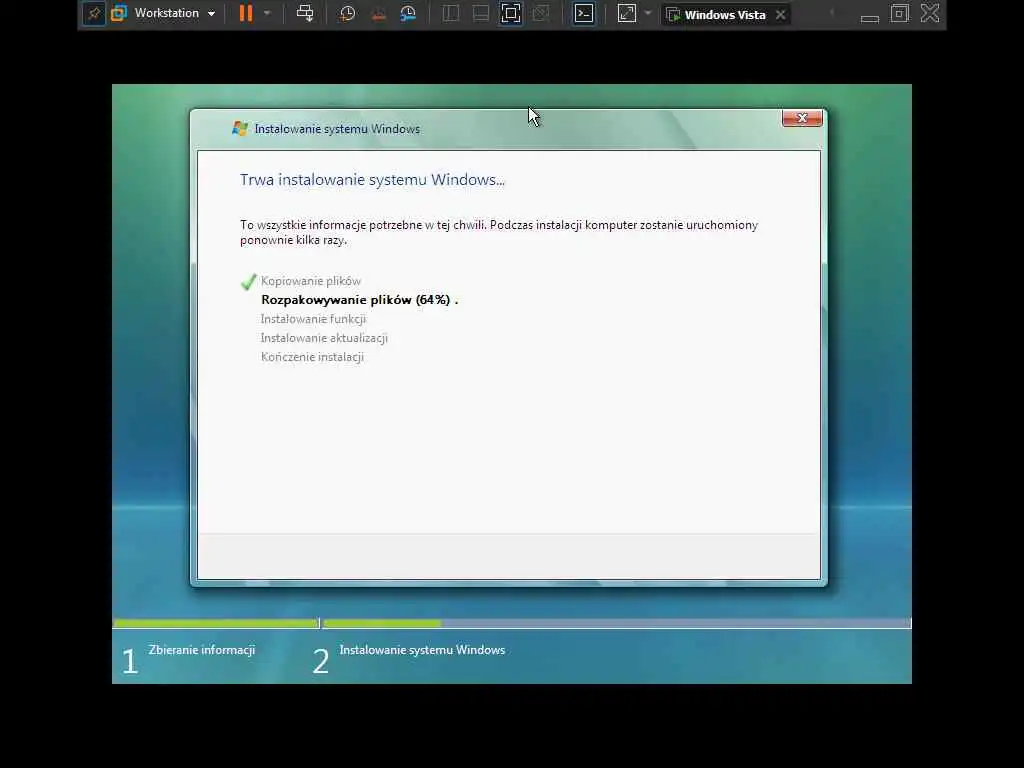The width and height of the screenshot is (1024, 768).
Task: Open the console view icon
Action: coord(584,13)
